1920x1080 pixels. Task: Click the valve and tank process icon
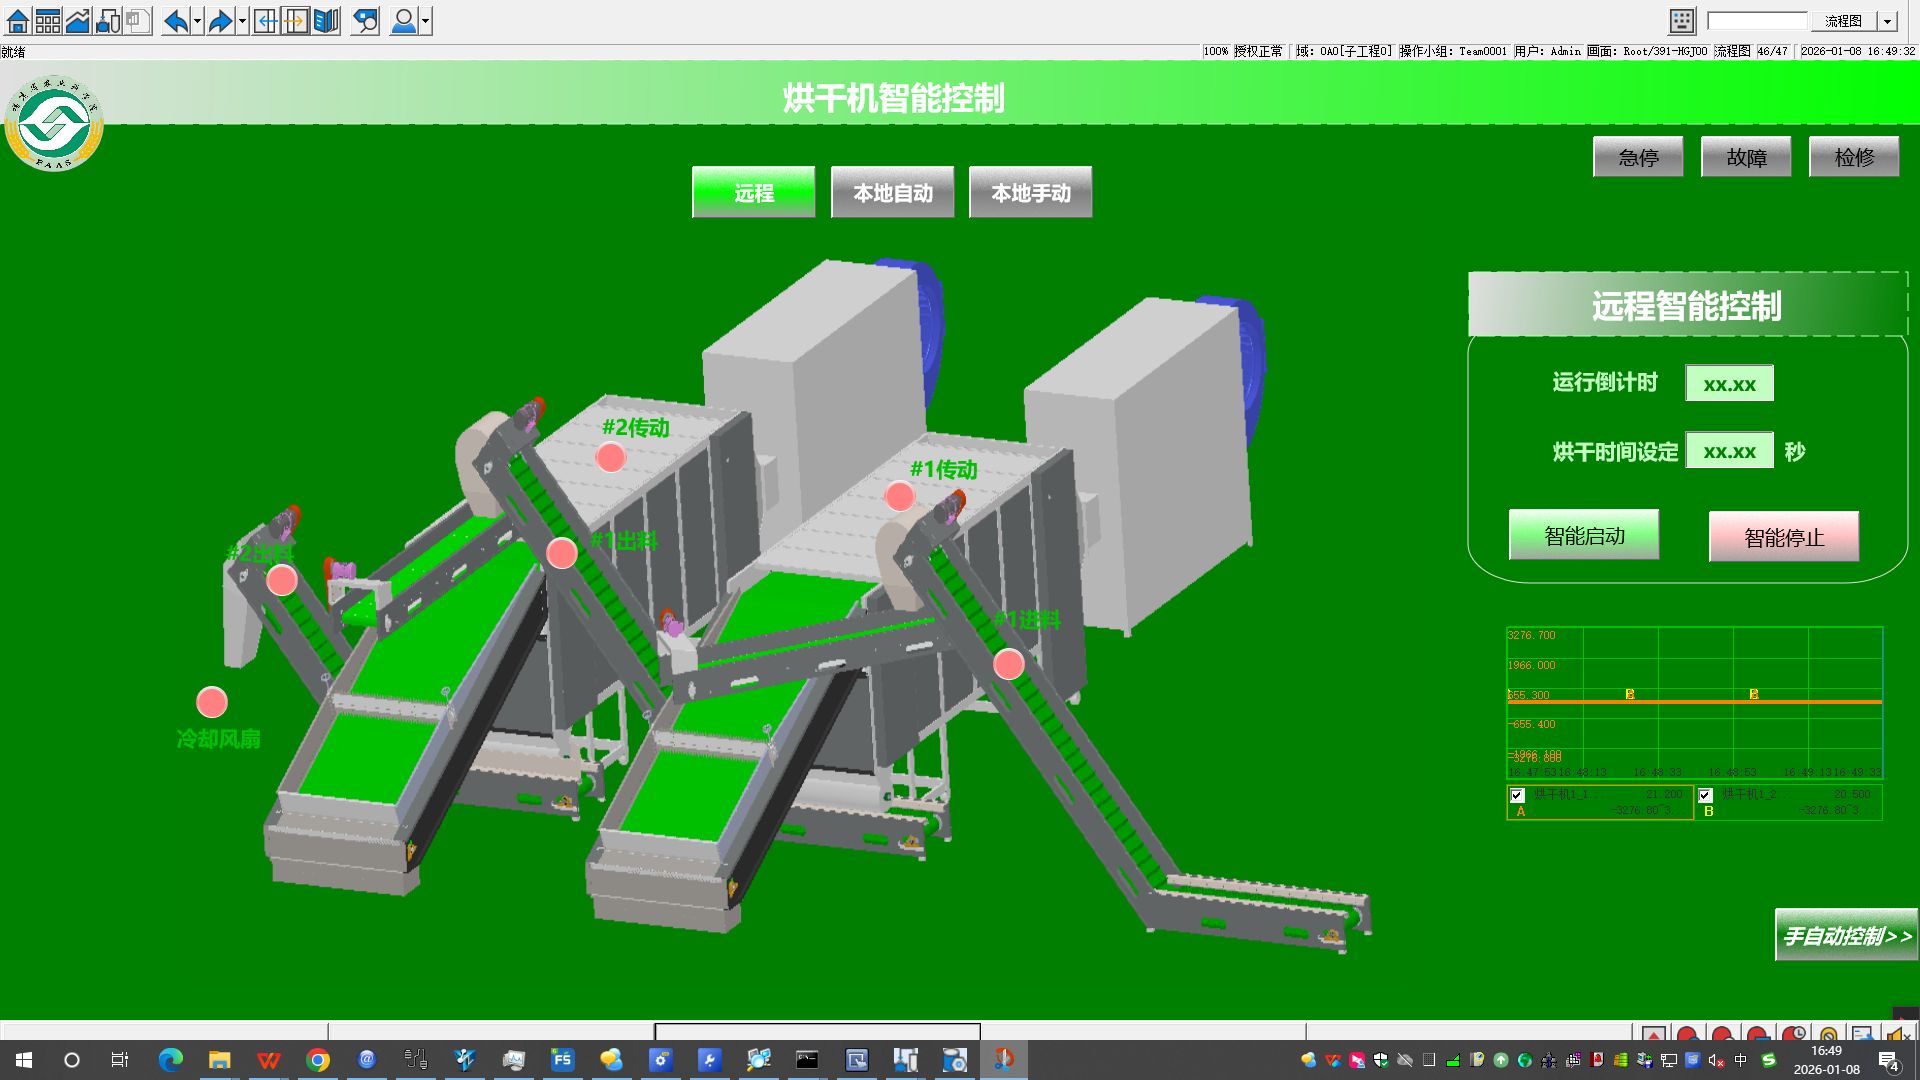coord(107,21)
